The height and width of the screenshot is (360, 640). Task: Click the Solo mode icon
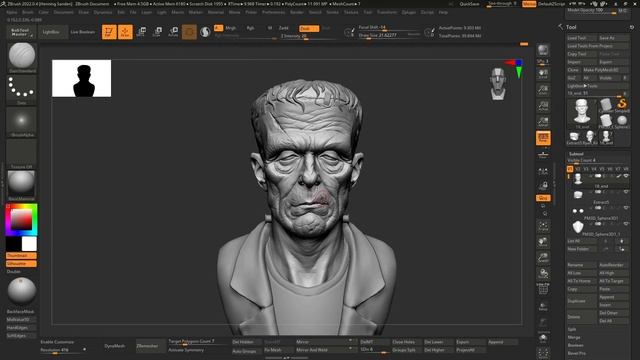tap(543, 338)
